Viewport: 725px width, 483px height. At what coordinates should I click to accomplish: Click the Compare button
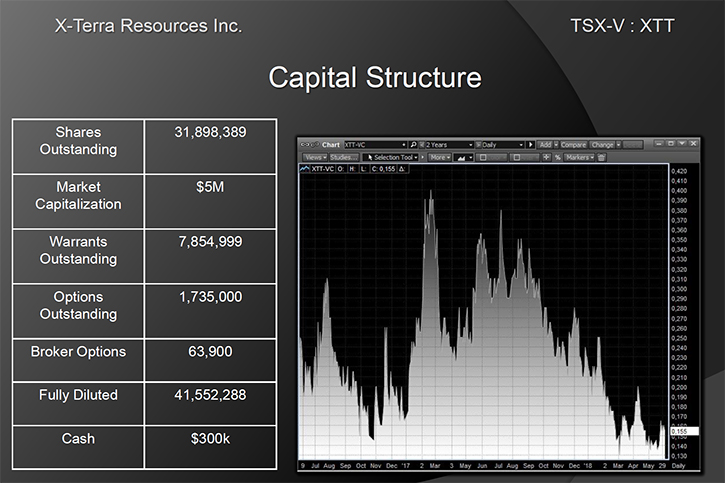coord(573,145)
